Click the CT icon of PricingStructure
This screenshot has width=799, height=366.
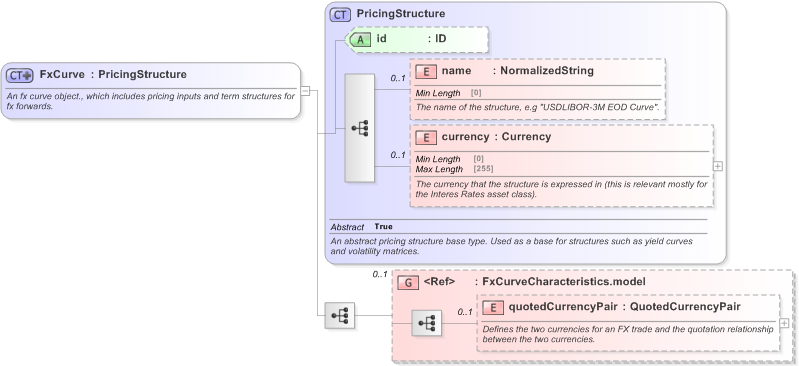coord(340,14)
